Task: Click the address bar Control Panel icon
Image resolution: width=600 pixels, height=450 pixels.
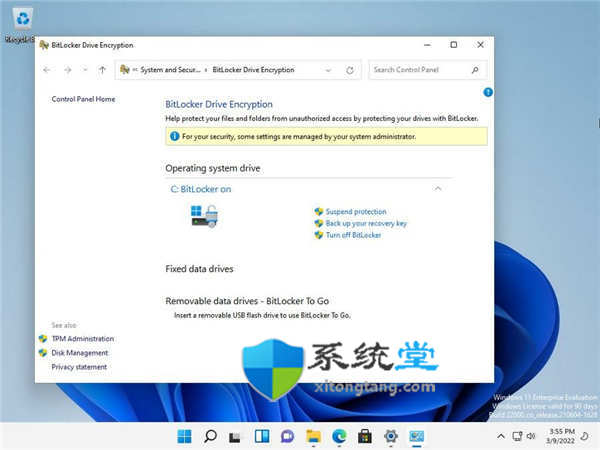Action: pyautogui.click(x=125, y=70)
